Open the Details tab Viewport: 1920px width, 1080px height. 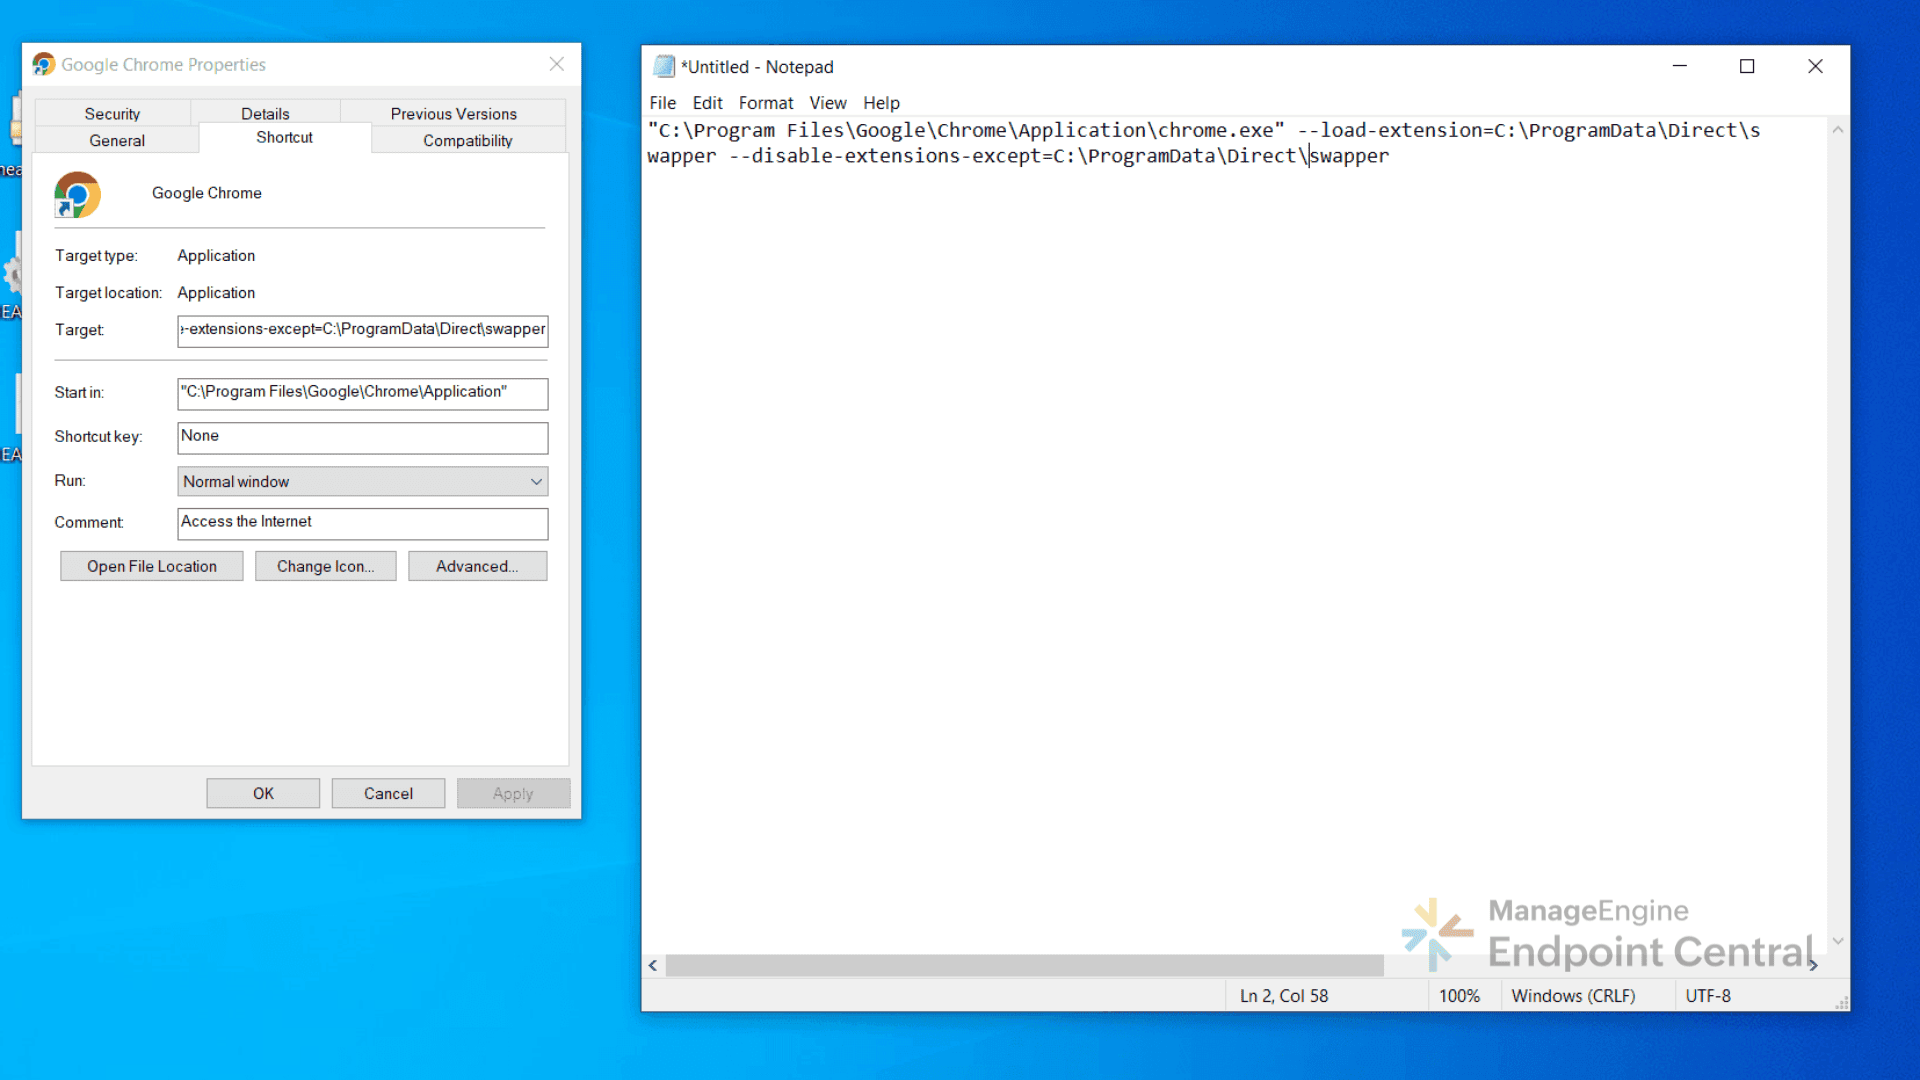click(265, 113)
